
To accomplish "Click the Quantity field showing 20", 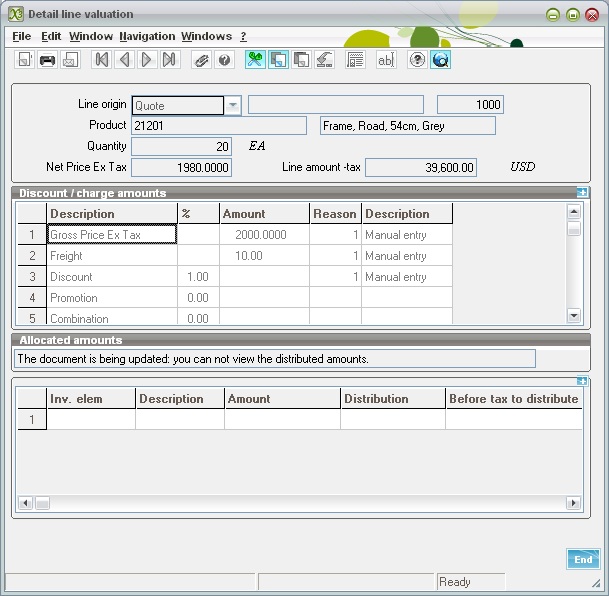I will (x=182, y=146).
